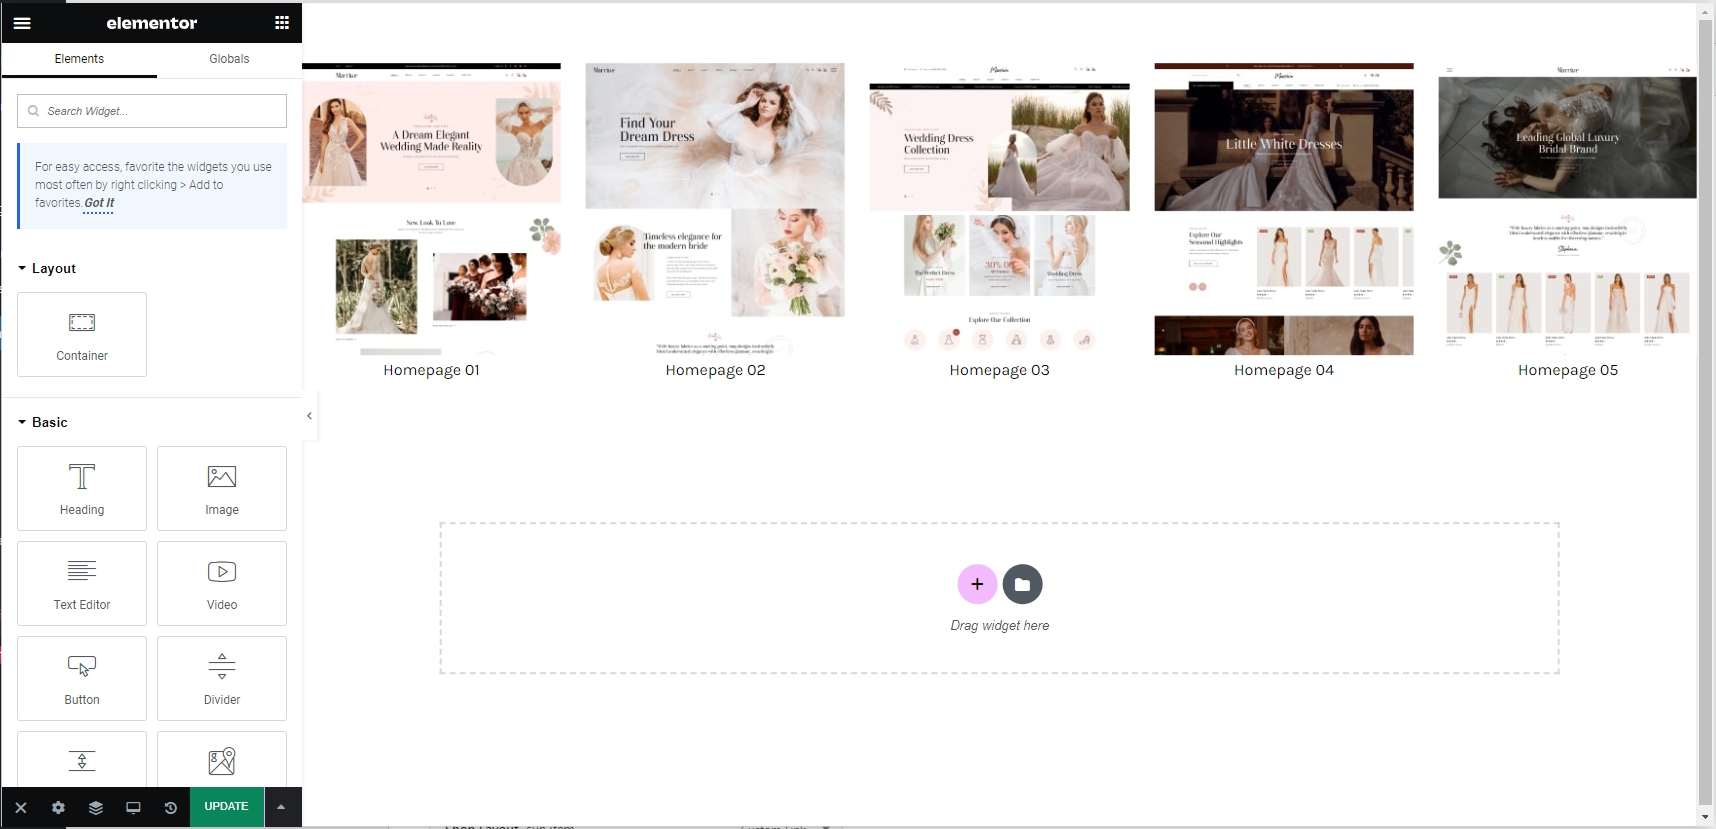Viewport: 1716px width, 829px height.
Task: Switch responsive mode via monitor icon
Action: click(x=133, y=807)
